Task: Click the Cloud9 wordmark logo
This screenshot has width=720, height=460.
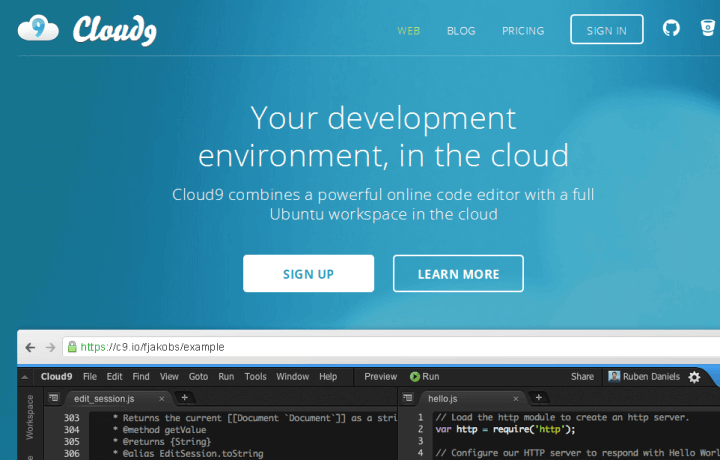Action: (x=115, y=30)
